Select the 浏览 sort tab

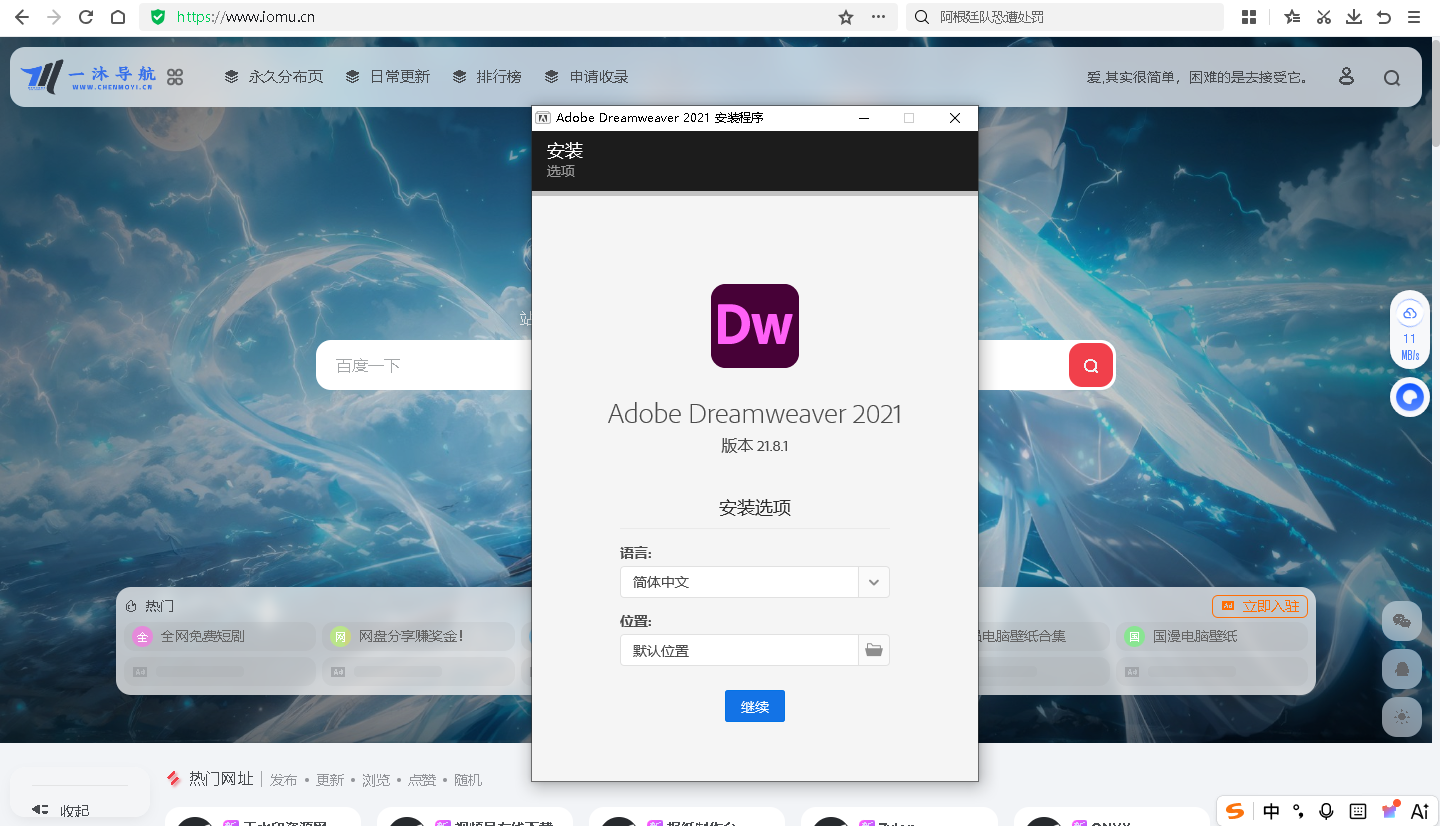click(x=376, y=780)
